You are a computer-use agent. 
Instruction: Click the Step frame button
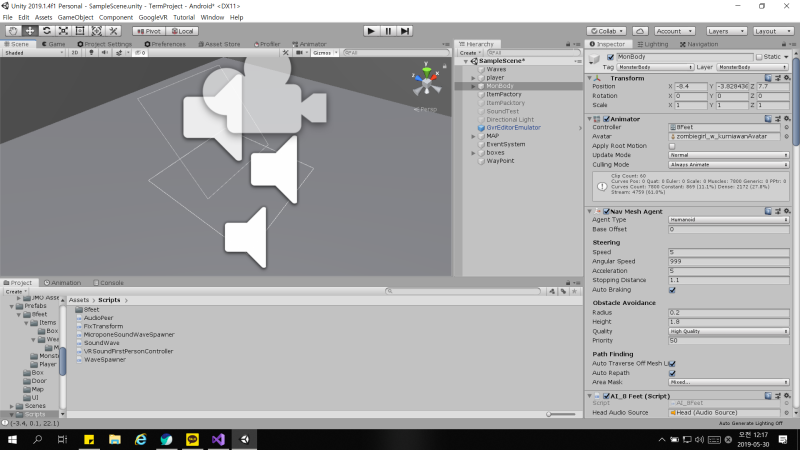click(405, 31)
